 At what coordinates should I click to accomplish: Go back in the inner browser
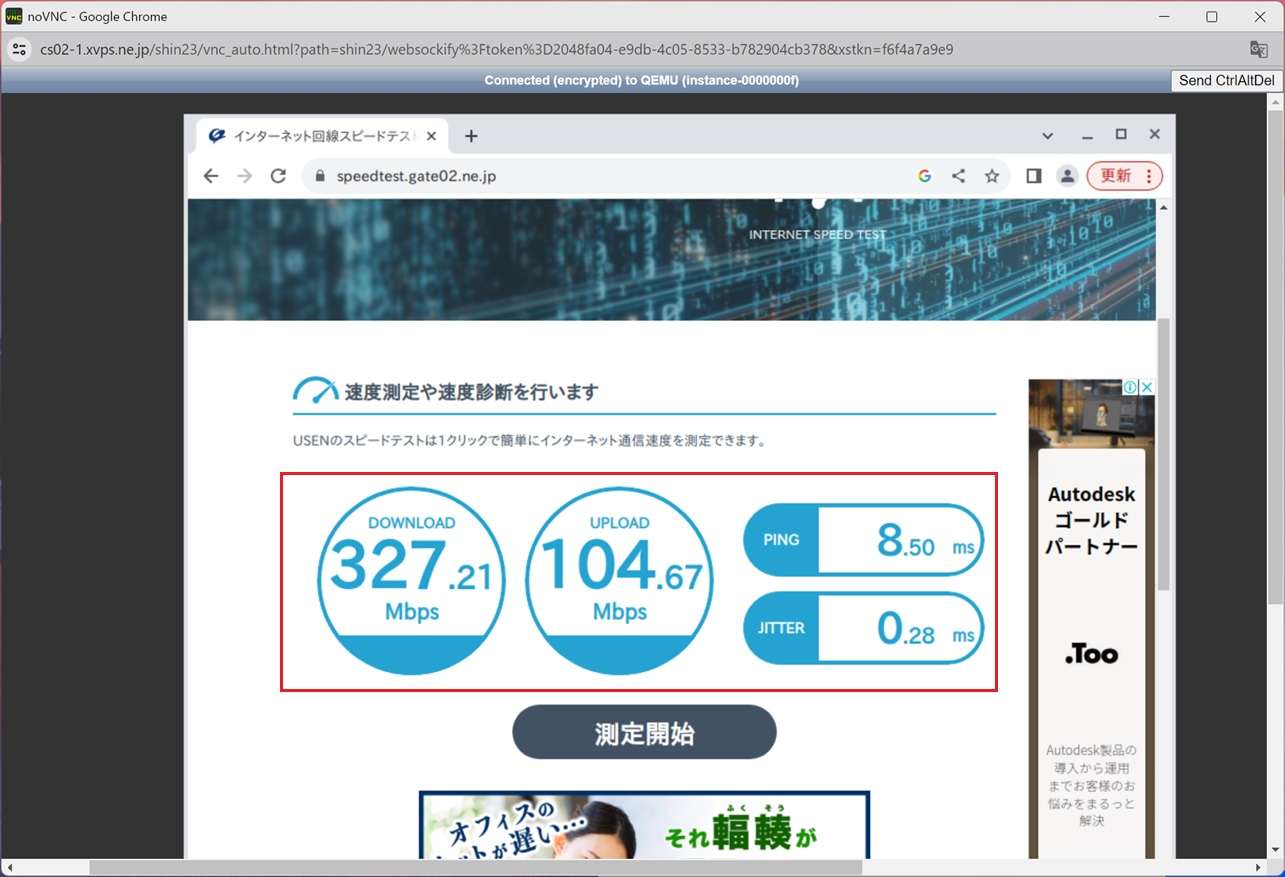(x=210, y=176)
